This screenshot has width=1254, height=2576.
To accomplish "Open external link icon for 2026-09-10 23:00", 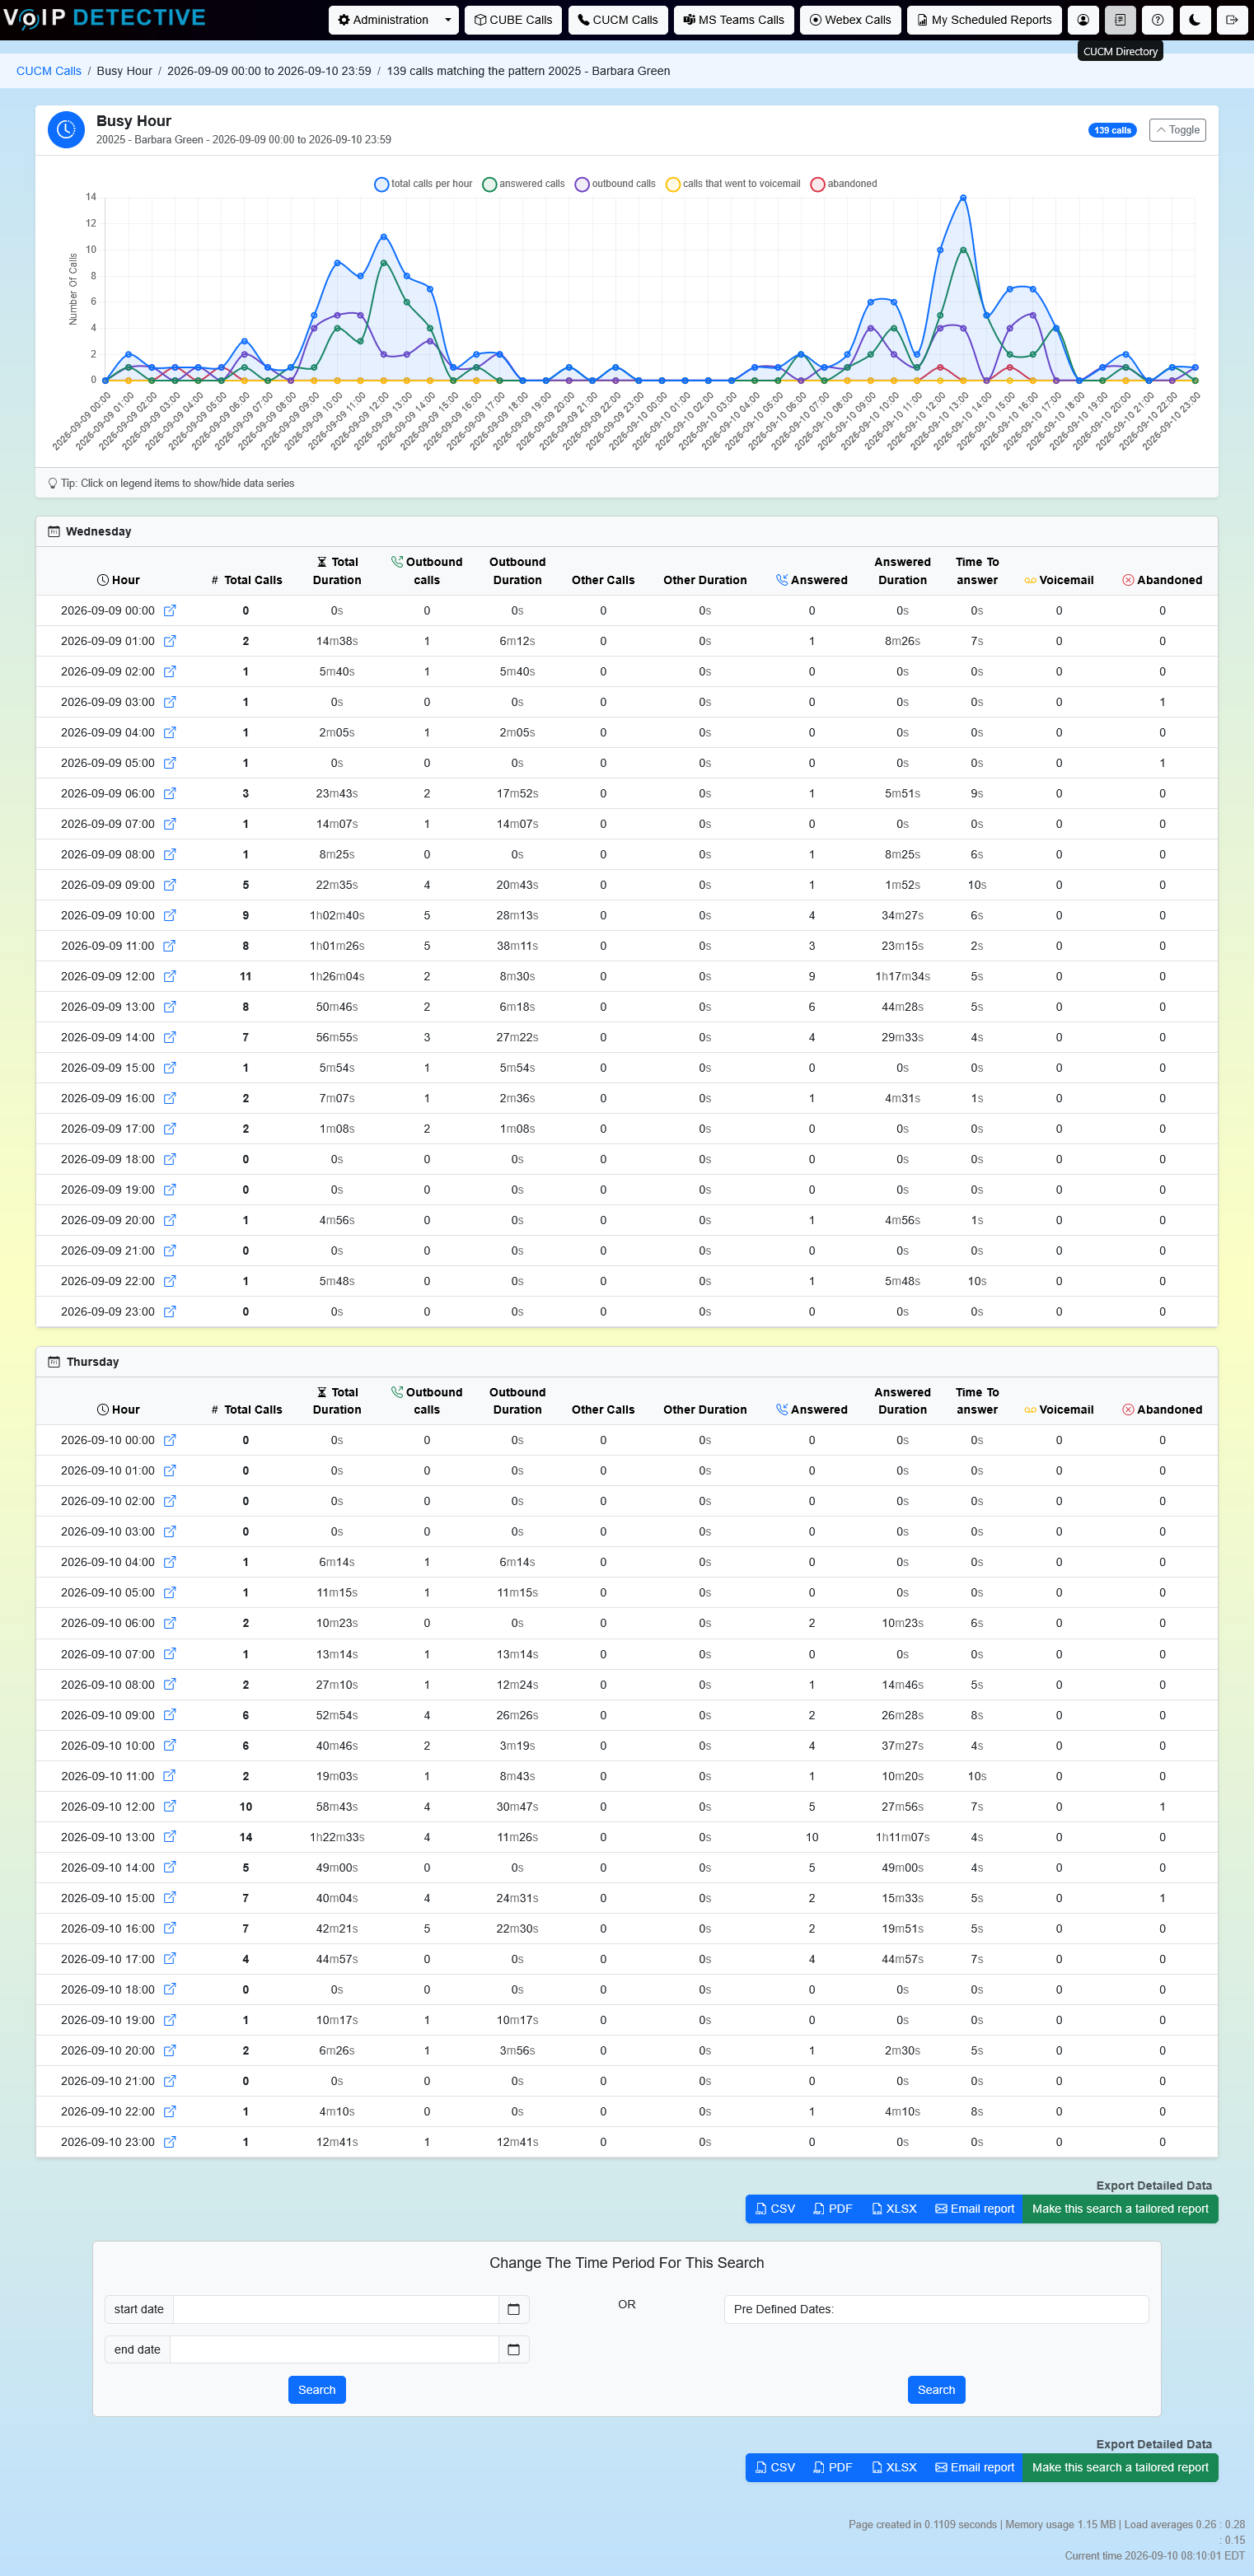I will tap(170, 2142).
